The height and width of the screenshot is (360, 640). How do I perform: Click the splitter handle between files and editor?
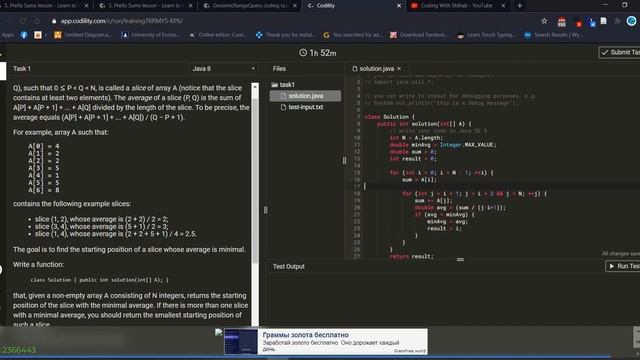(344, 160)
